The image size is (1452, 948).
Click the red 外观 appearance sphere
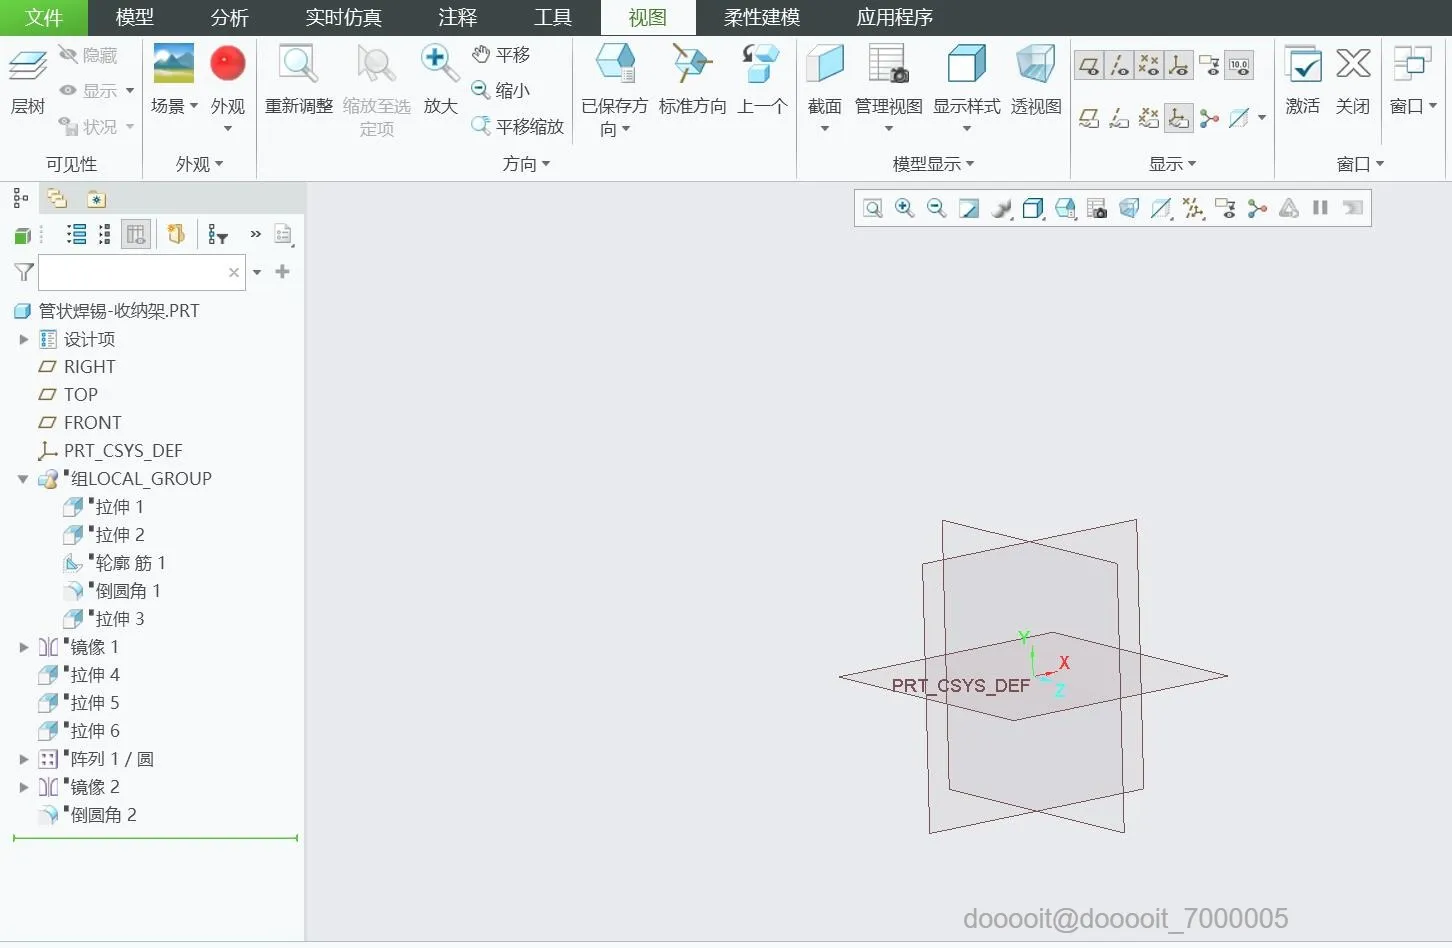click(x=228, y=63)
